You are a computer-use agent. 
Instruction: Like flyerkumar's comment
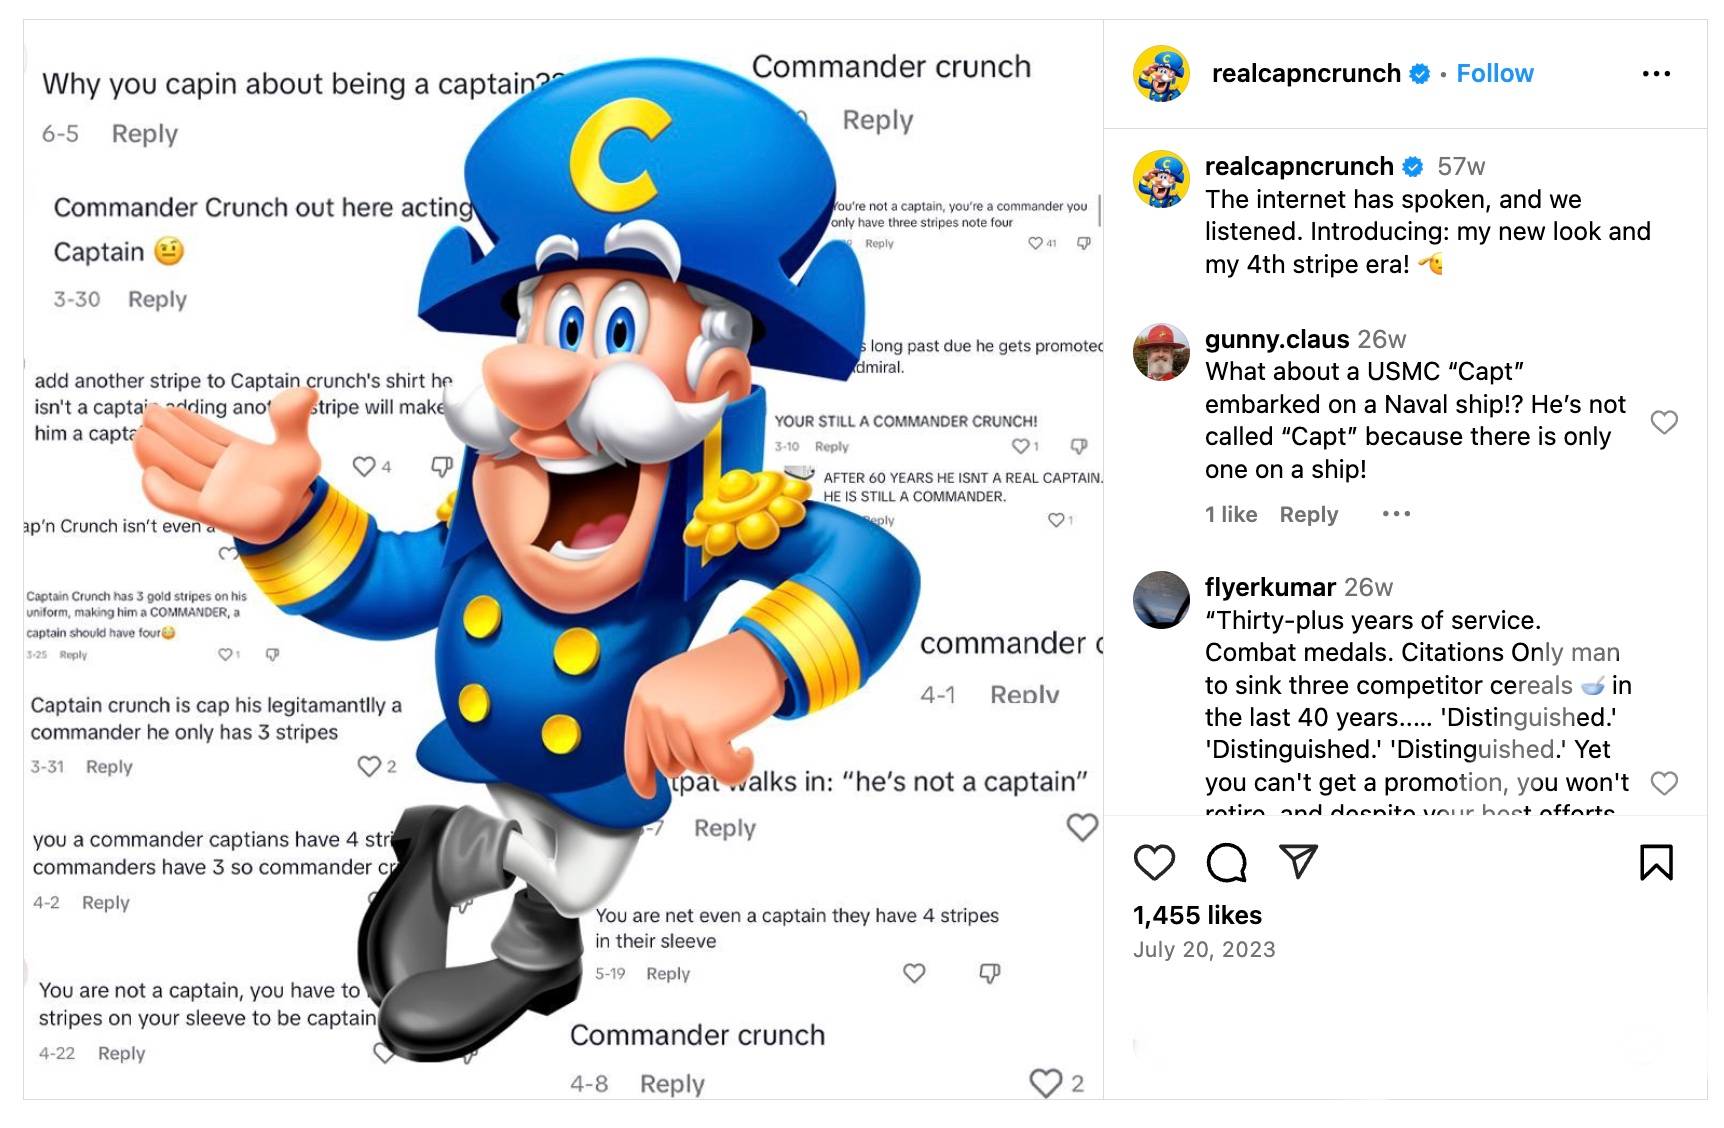coord(1664,783)
